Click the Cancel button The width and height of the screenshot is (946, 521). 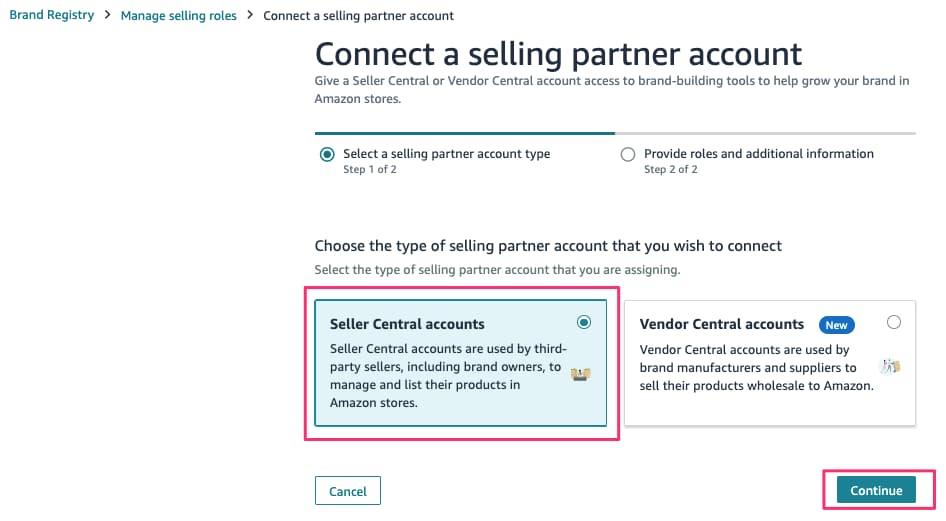point(348,491)
